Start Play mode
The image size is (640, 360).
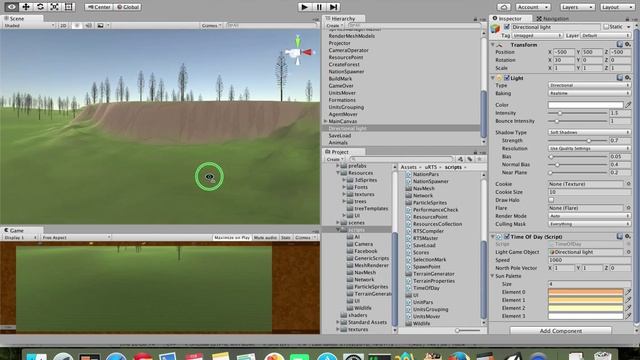pos(304,7)
